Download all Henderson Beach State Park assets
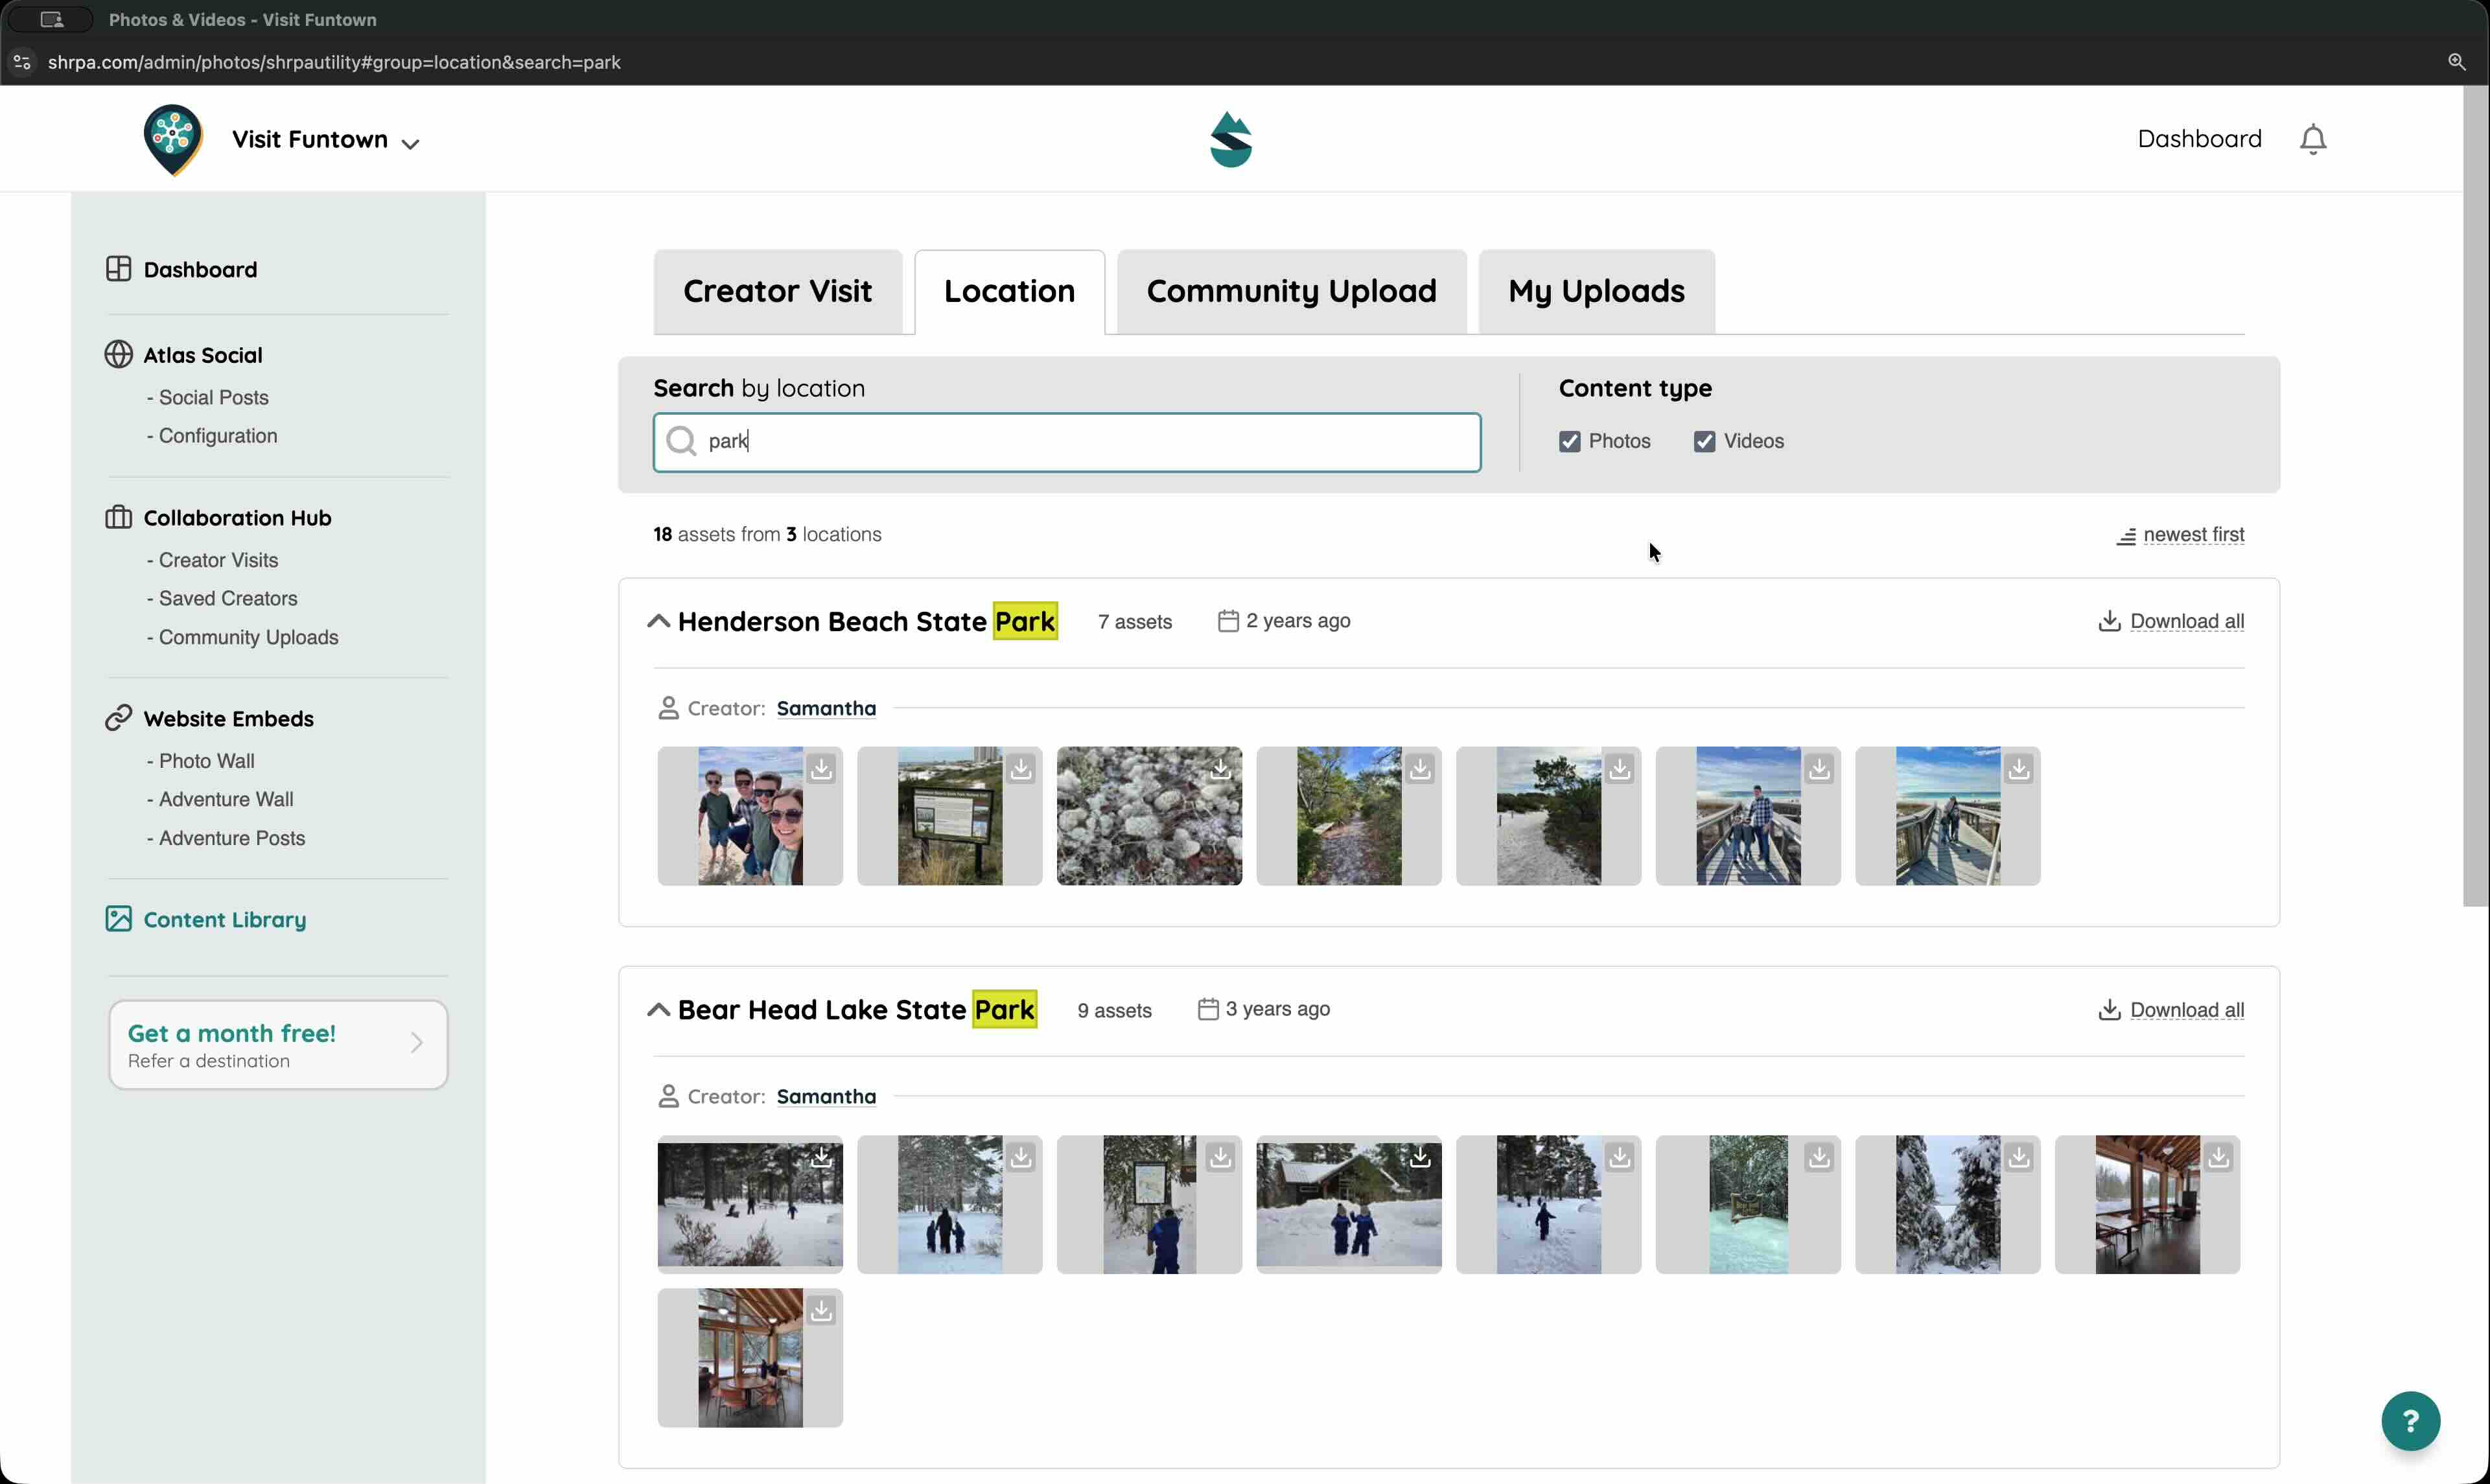The height and width of the screenshot is (1484, 2490). pyautogui.click(x=2171, y=621)
